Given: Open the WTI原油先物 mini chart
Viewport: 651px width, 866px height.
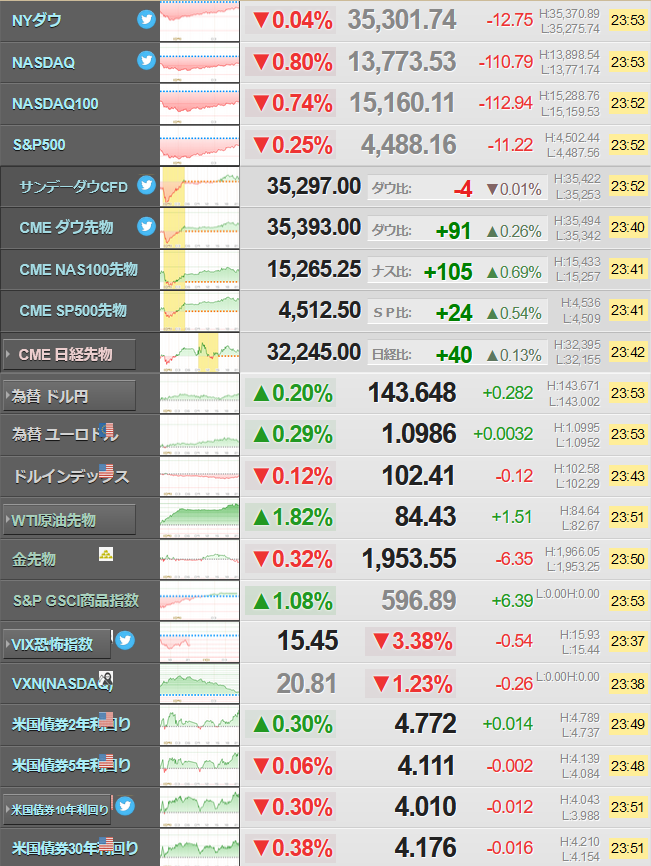Looking at the screenshot, I should click(200, 518).
